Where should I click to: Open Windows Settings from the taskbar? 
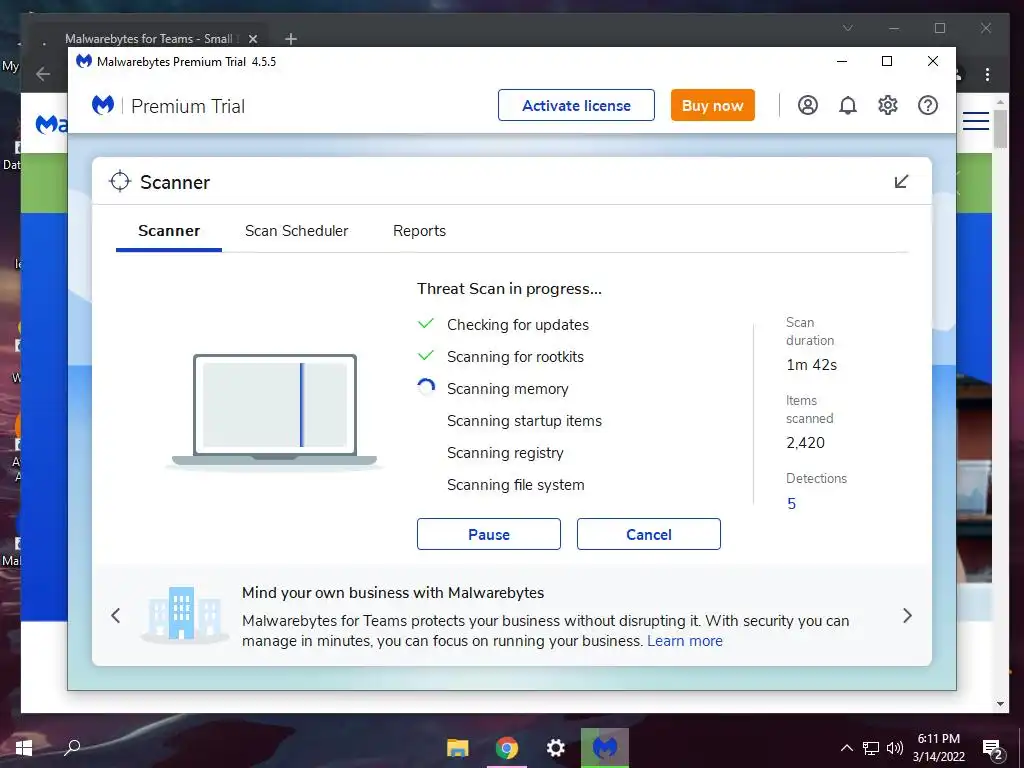(556, 747)
